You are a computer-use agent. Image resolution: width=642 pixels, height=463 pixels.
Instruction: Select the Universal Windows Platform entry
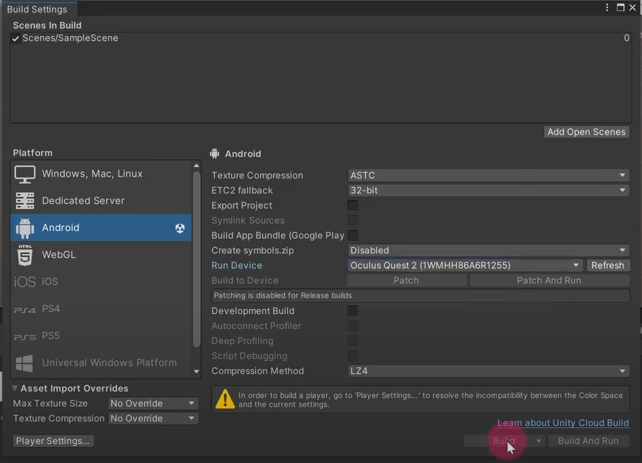[101, 363]
